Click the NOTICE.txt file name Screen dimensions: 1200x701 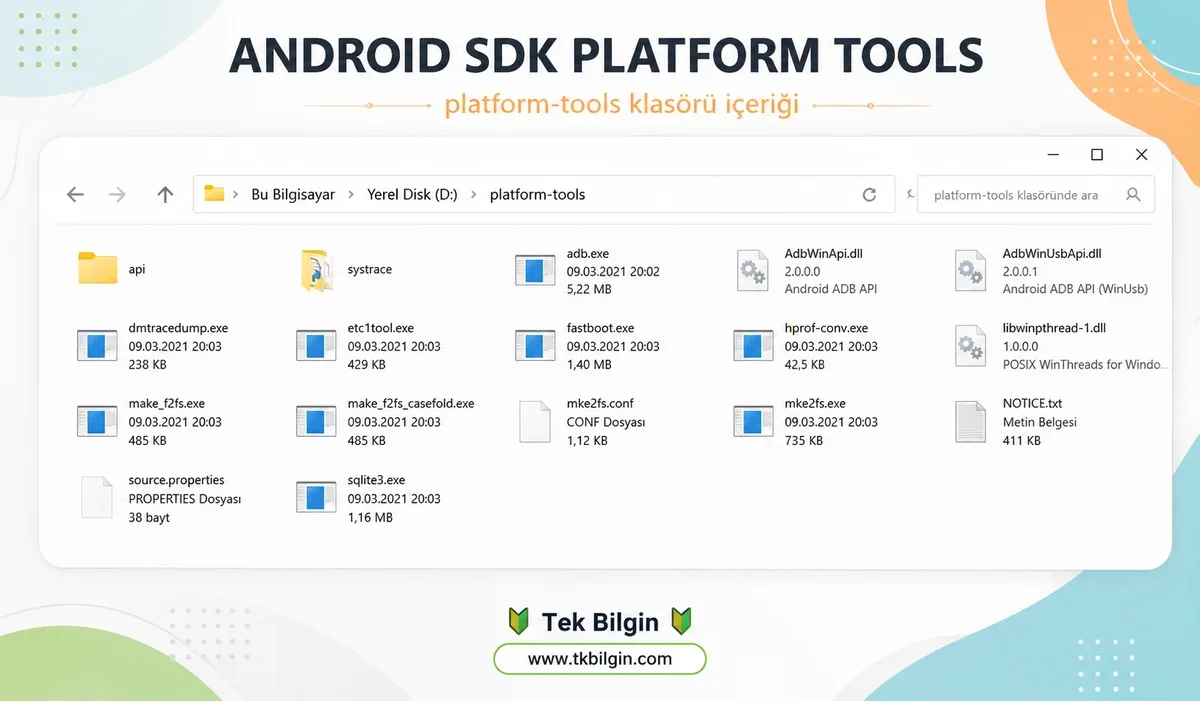pyautogui.click(x=1032, y=404)
